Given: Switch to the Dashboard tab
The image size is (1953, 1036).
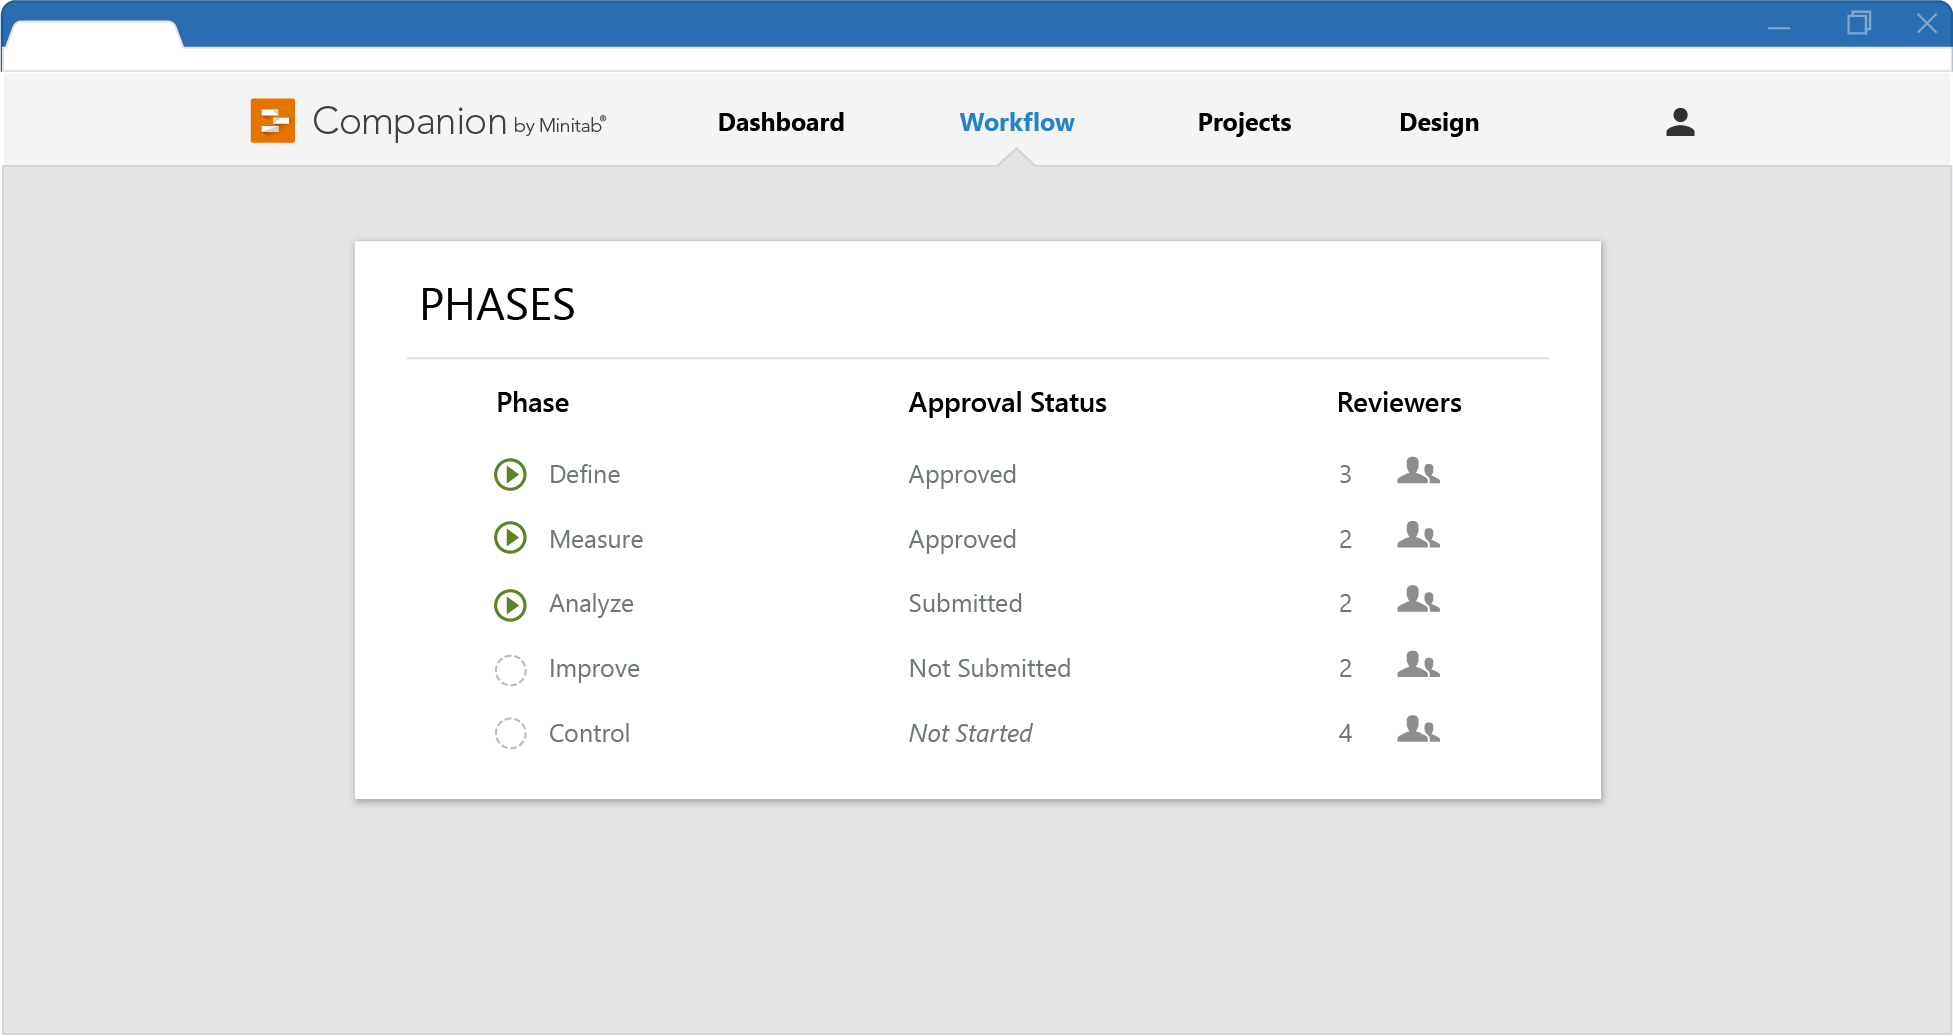Looking at the screenshot, I should tap(781, 122).
